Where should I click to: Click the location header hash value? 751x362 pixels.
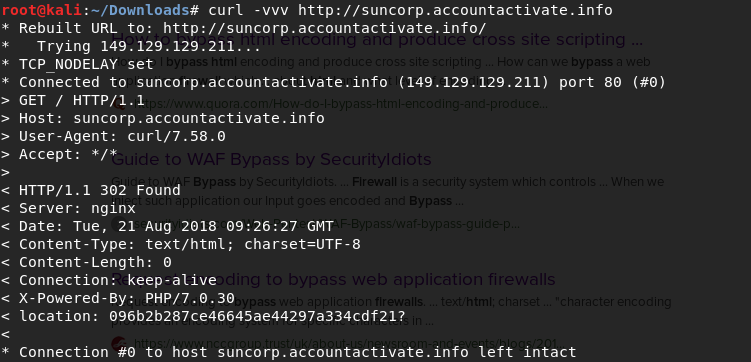click(x=257, y=316)
